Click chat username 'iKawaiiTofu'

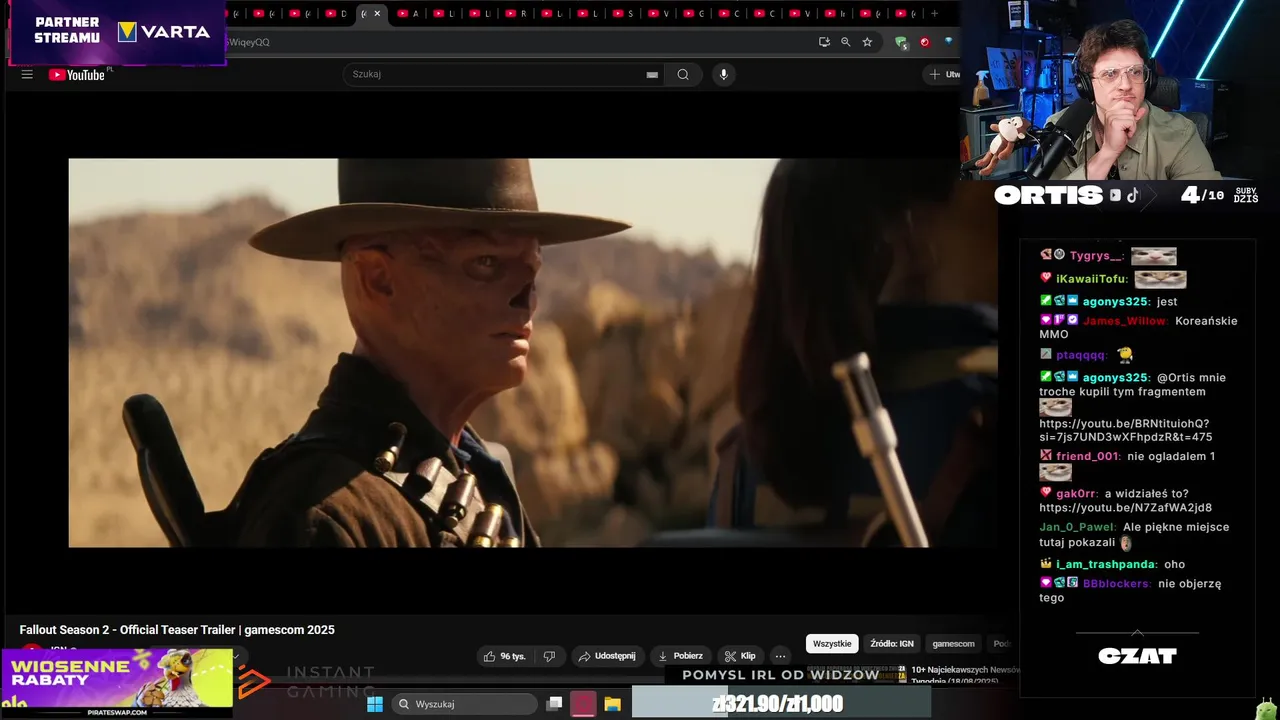(1092, 279)
